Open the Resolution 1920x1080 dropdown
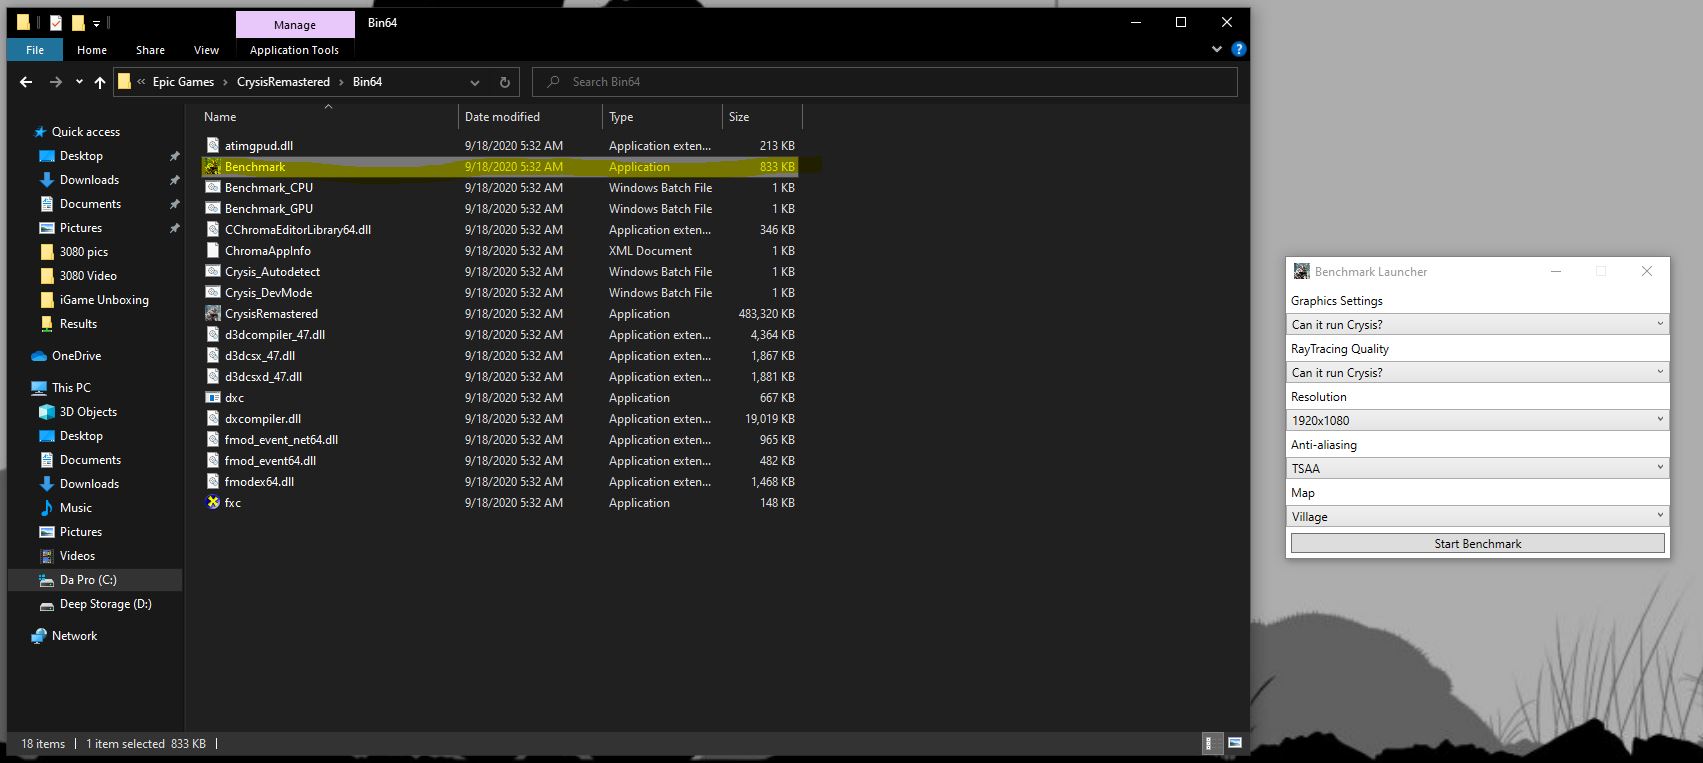 [x=1477, y=420]
